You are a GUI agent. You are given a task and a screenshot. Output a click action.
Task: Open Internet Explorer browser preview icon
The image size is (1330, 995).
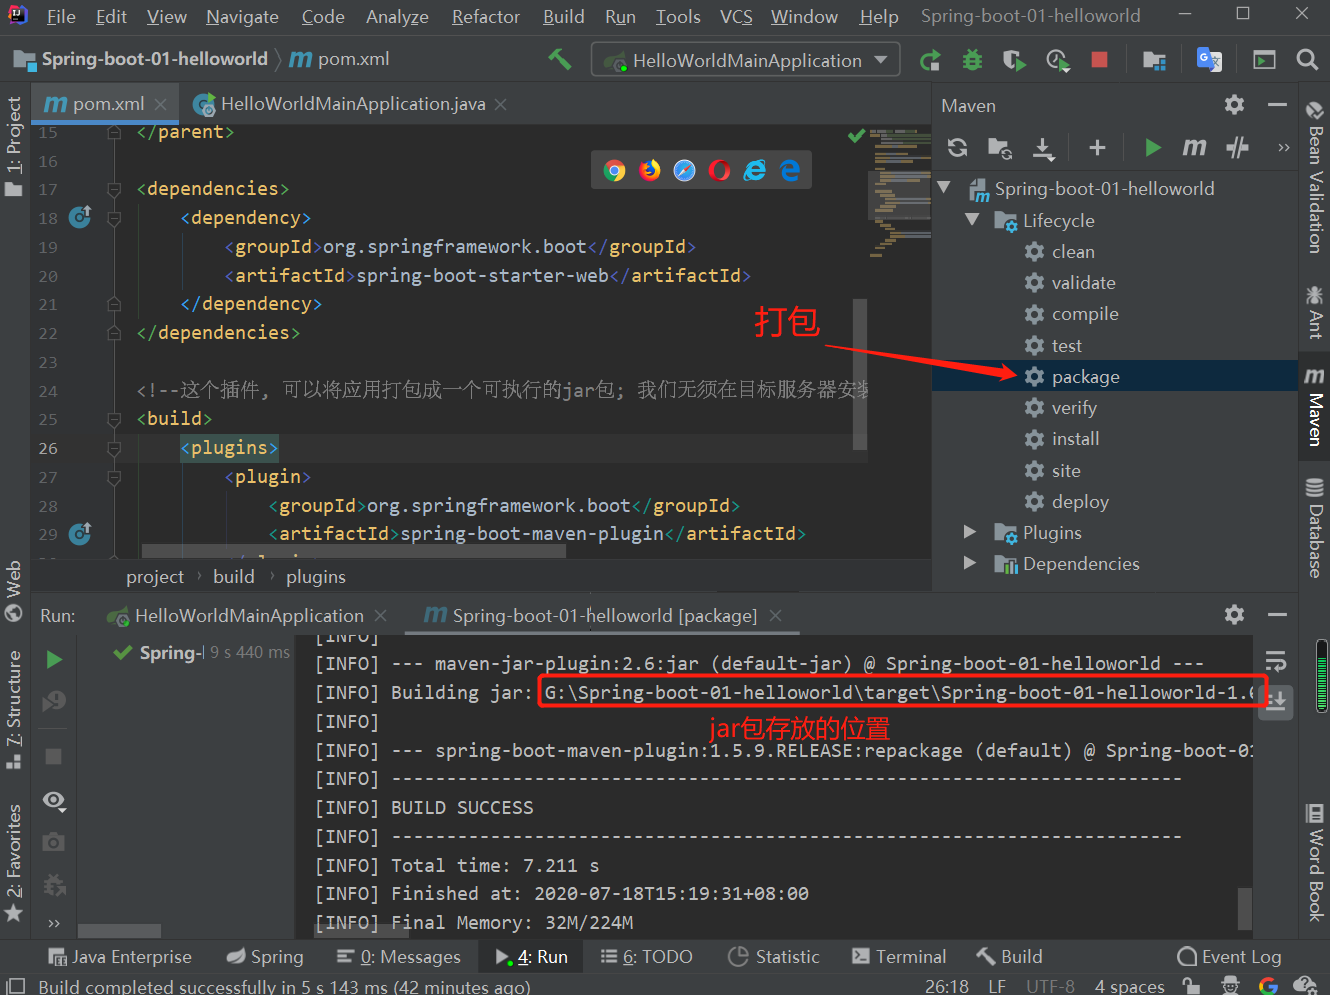point(754,171)
